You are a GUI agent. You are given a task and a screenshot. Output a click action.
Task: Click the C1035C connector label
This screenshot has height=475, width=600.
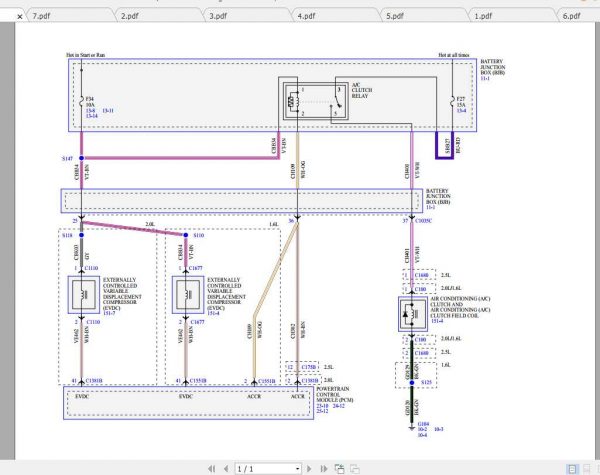click(424, 221)
